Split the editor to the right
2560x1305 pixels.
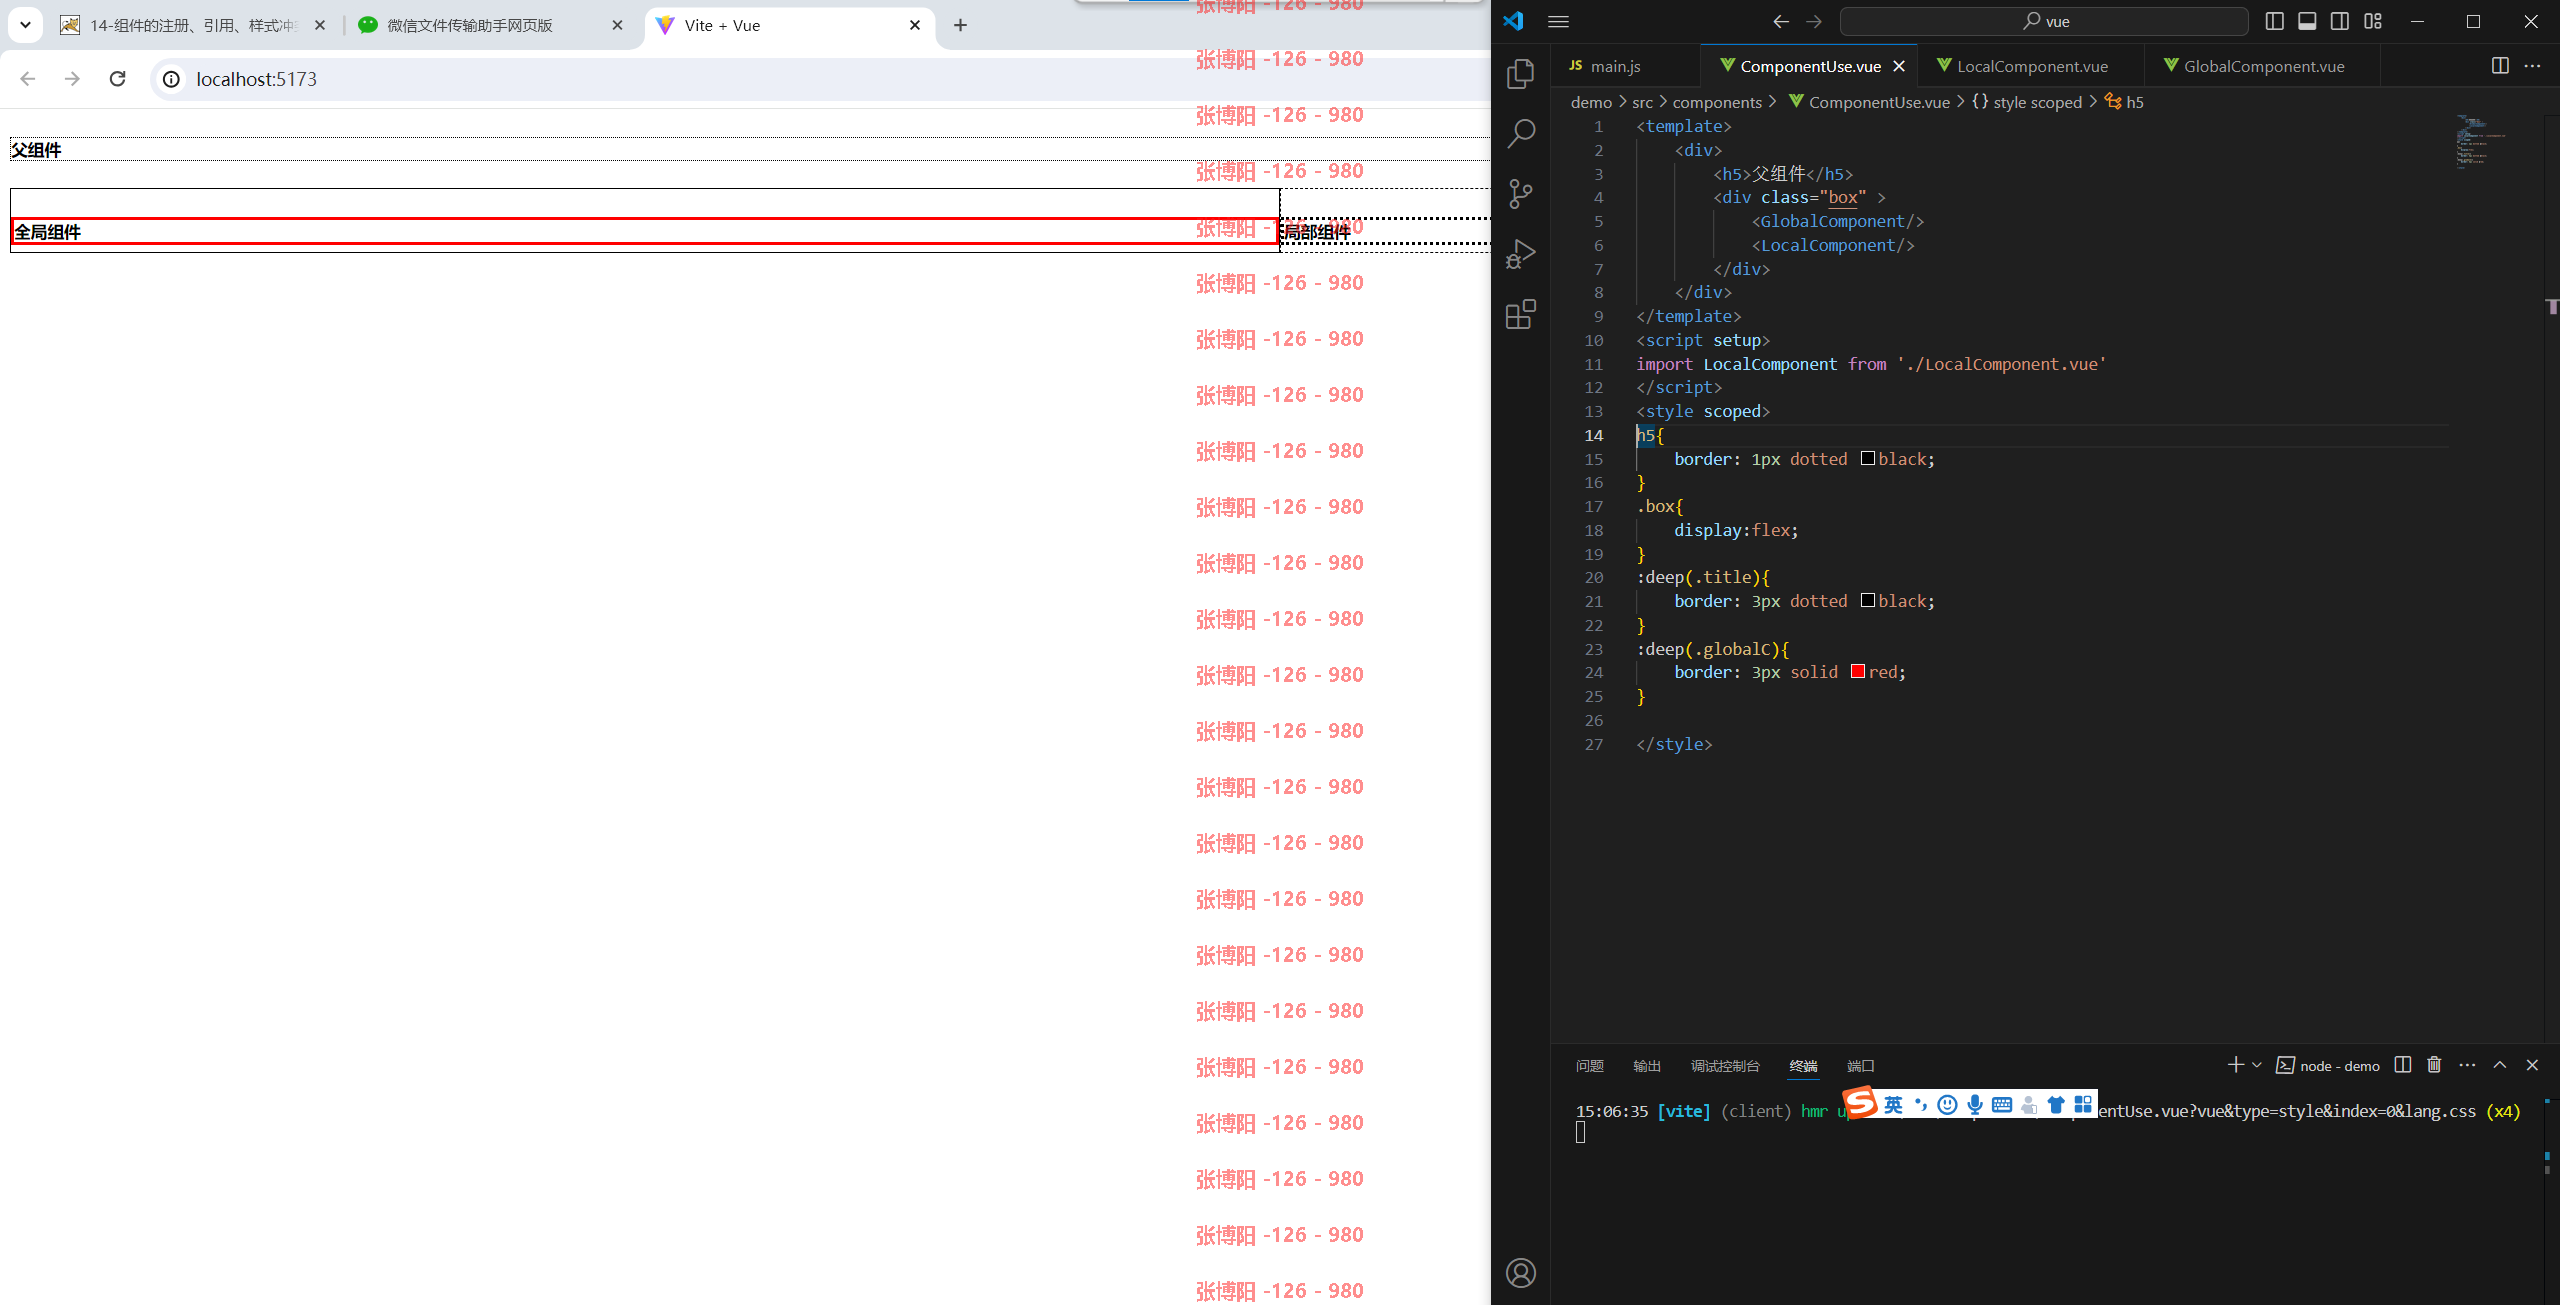pyautogui.click(x=2500, y=65)
